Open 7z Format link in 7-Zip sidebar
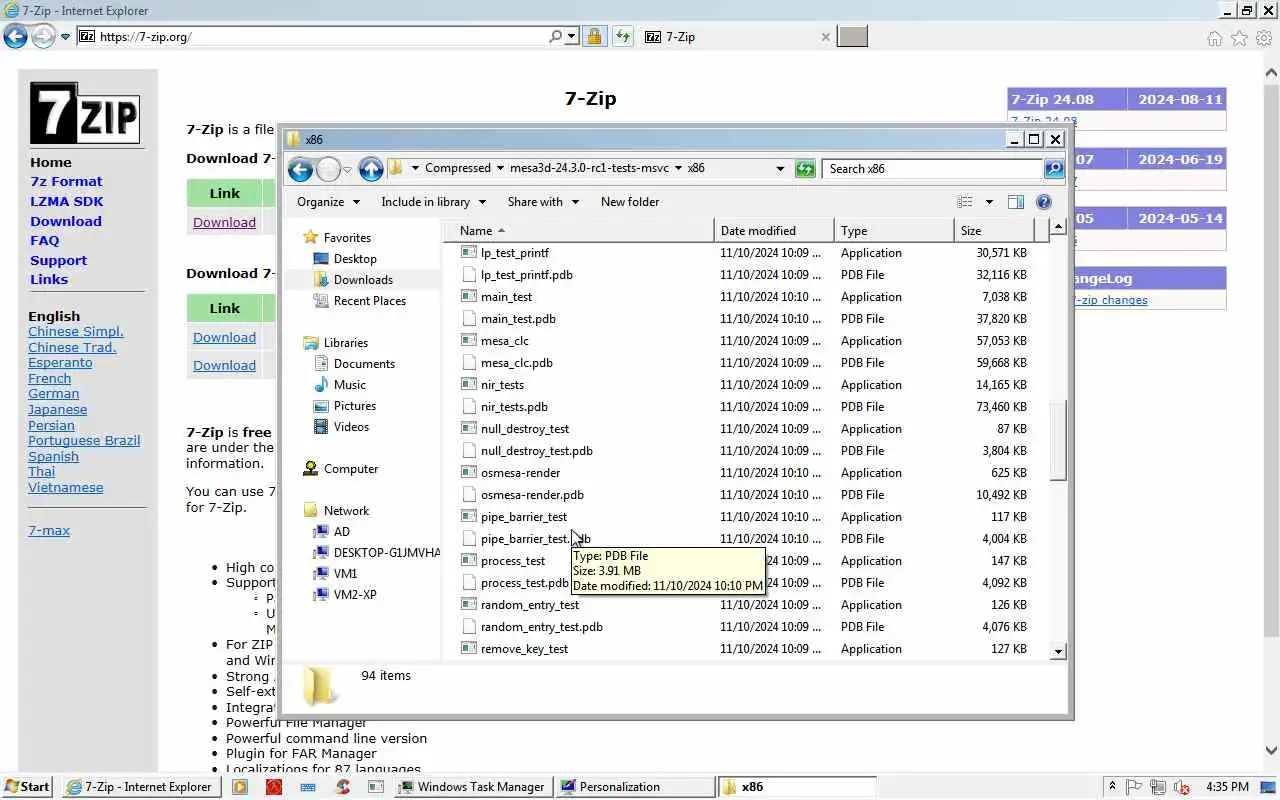The image size is (1280, 800). pyautogui.click(x=66, y=182)
